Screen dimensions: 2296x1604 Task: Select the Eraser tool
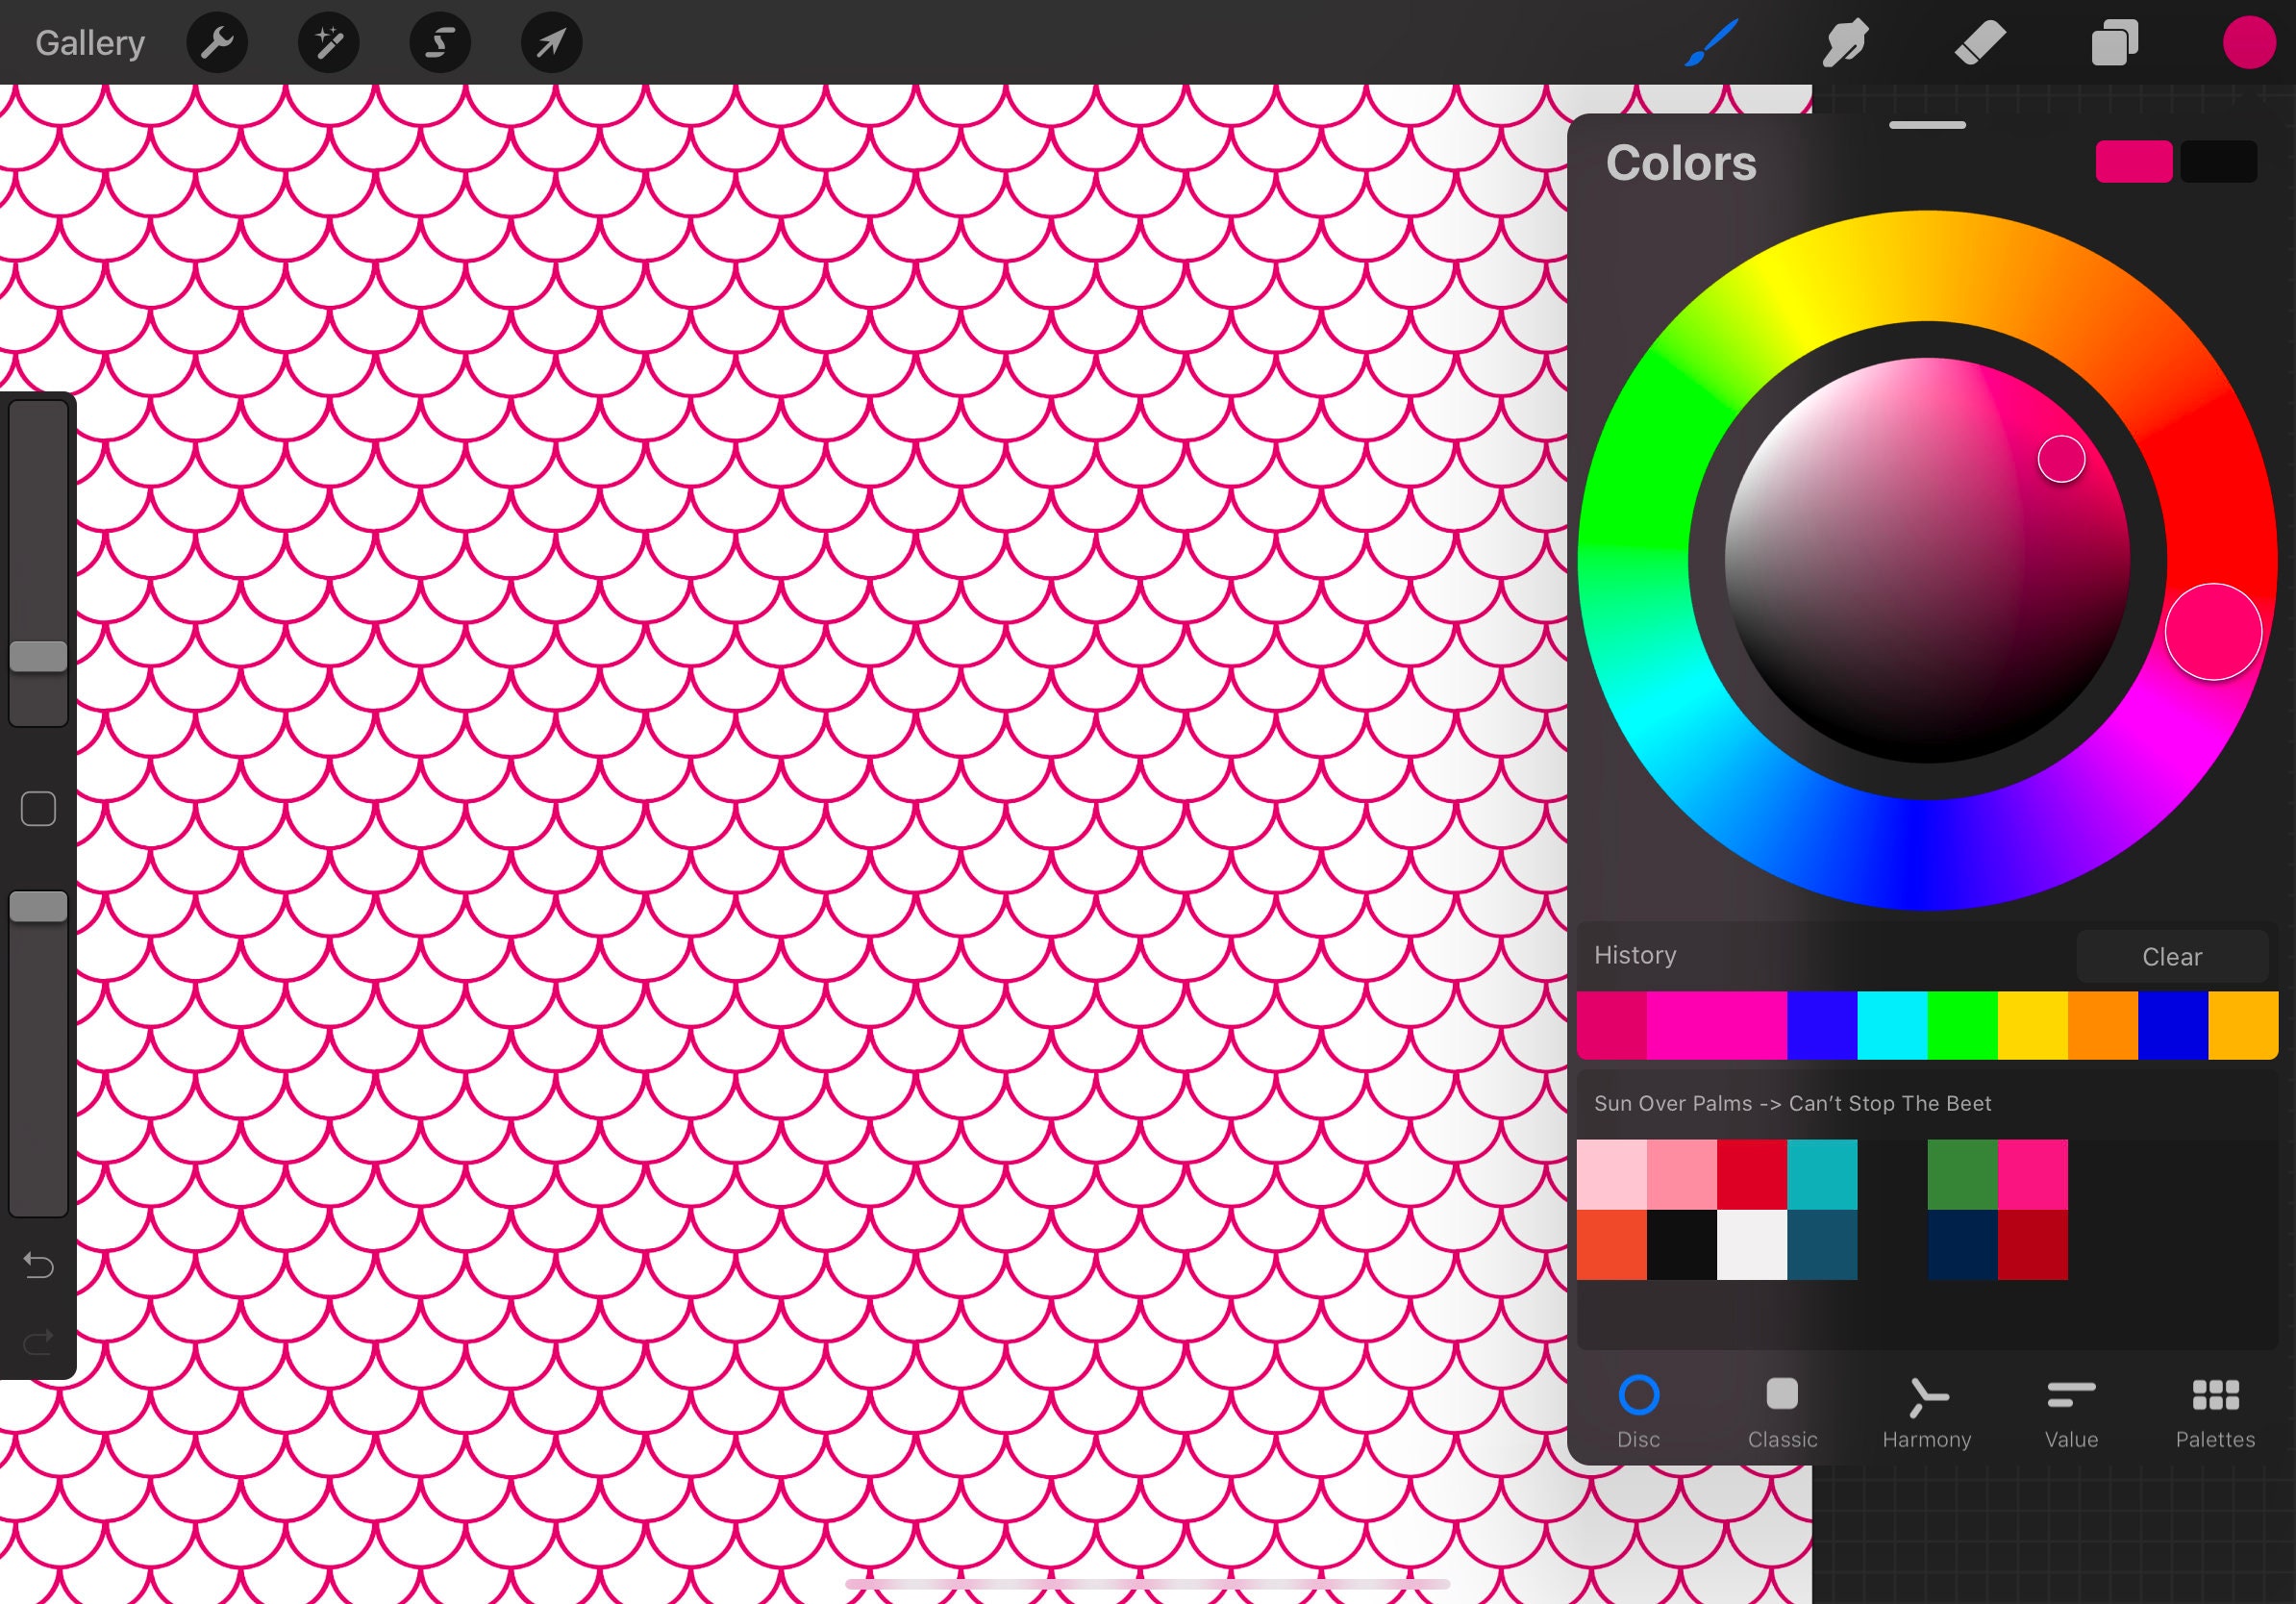click(x=1980, y=42)
